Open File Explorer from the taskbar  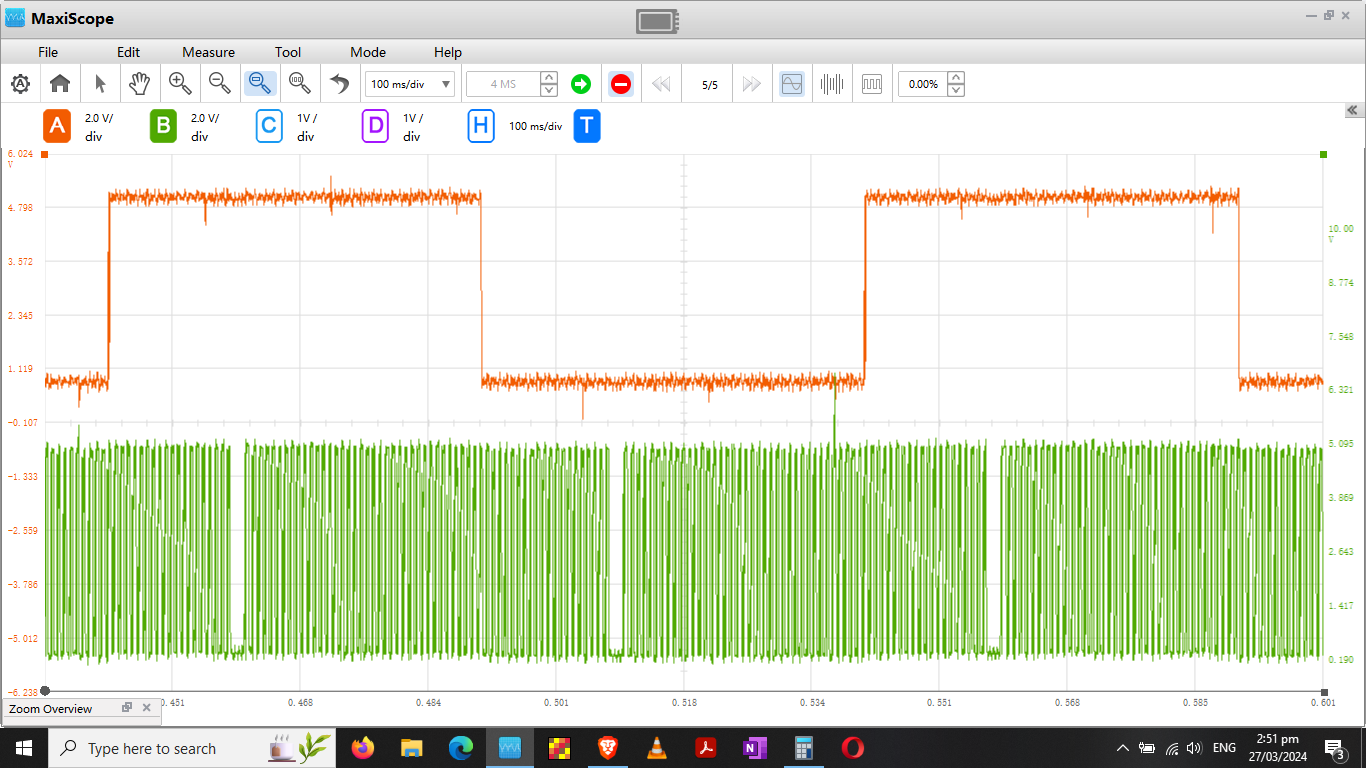411,748
